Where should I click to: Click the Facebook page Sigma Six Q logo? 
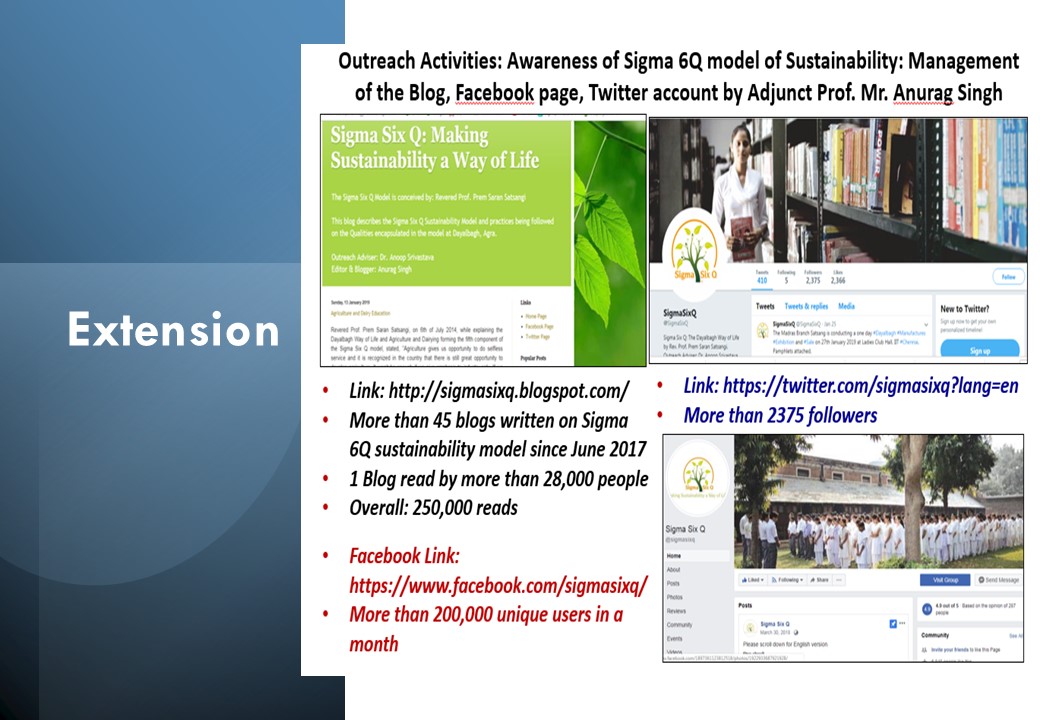tap(698, 476)
